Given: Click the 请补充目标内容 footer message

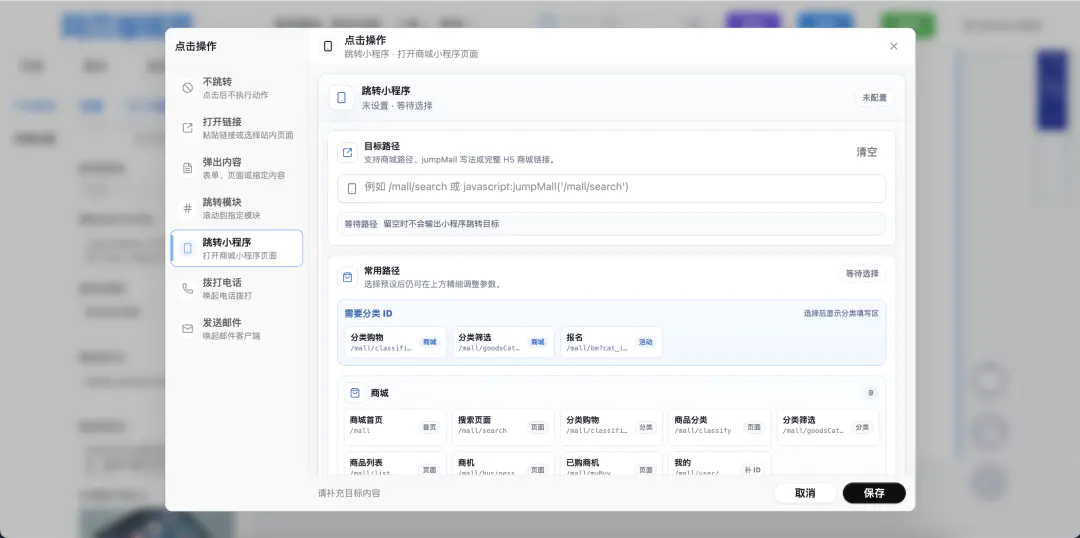Looking at the screenshot, I should click(x=349, y=493).
